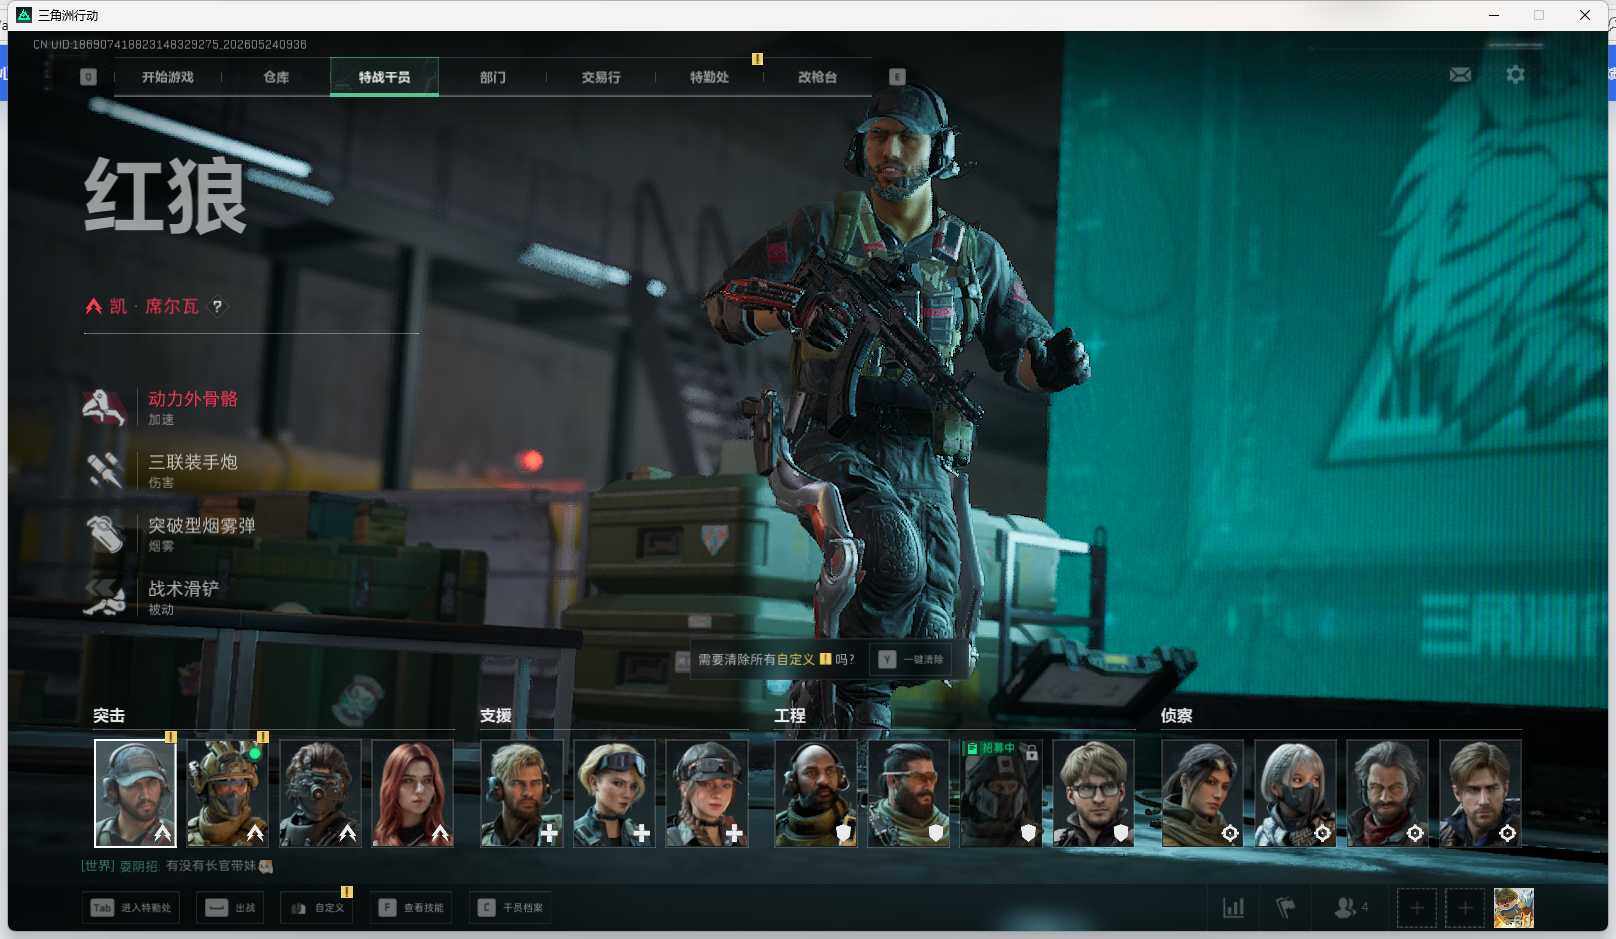
Task: Select the 三联装手炮 skill icon
Action: (x=104, y=470)
